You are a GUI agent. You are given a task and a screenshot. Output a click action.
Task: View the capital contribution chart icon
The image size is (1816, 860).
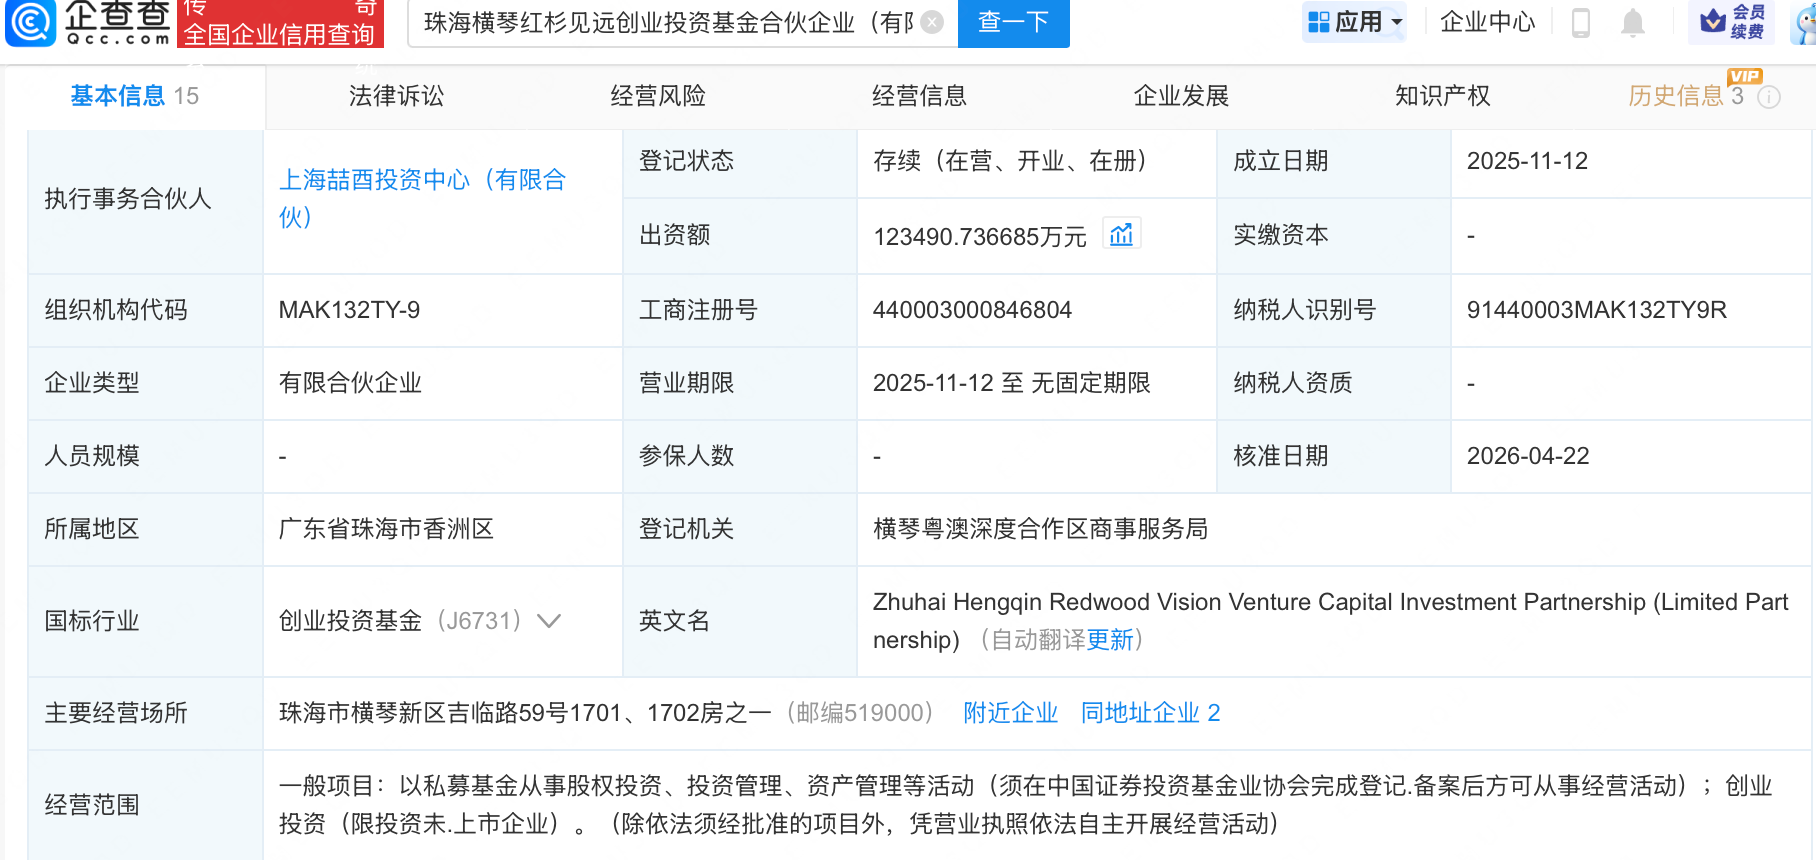tap(1121, 234)
